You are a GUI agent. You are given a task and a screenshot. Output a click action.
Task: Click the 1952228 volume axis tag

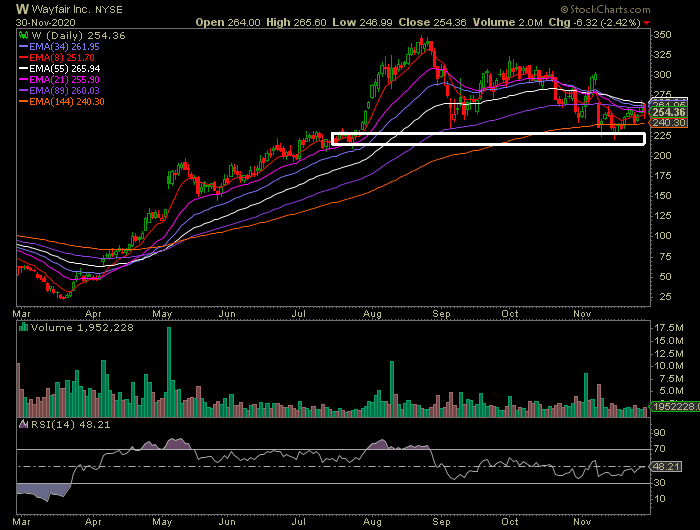pyautogui.click(x=675, y=406)
